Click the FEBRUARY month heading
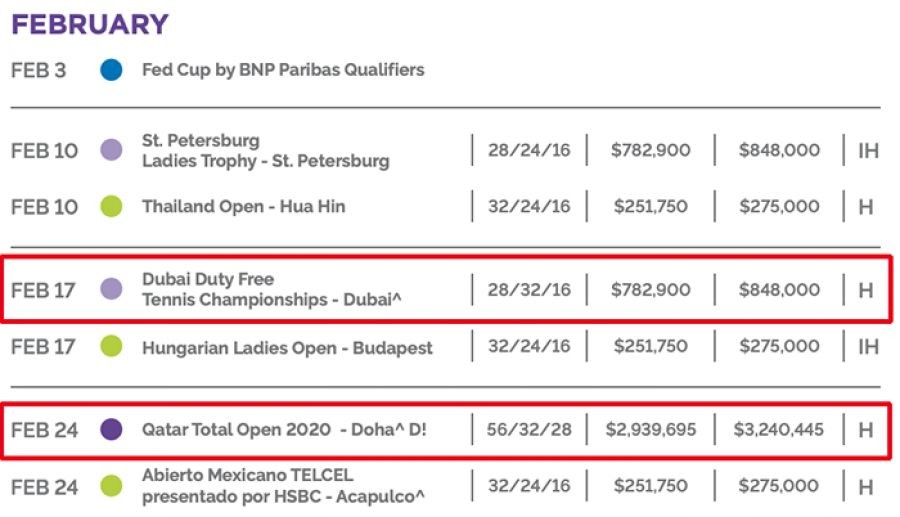 90,24
